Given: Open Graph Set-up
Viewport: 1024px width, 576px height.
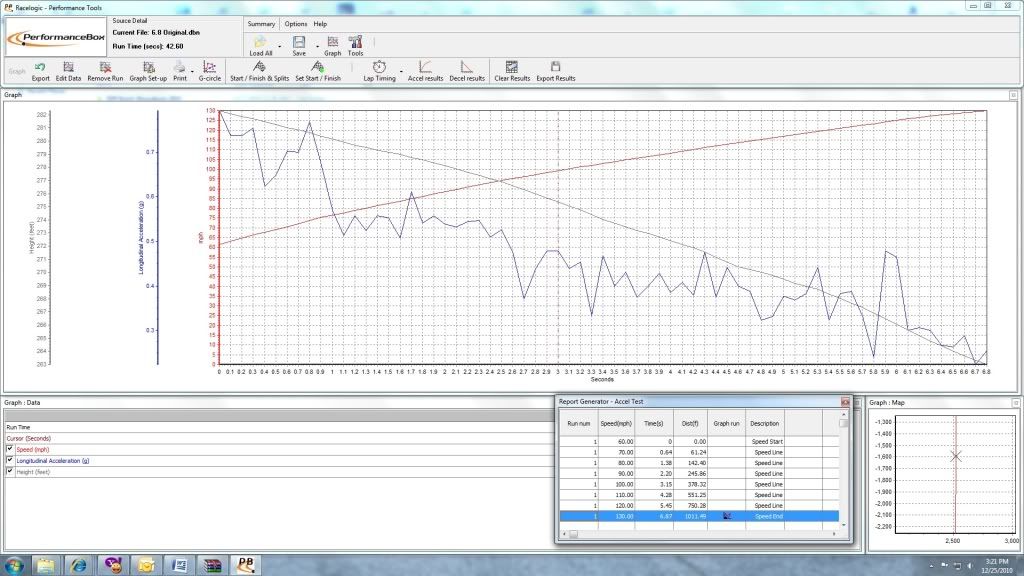Looking at the screenshot, I should pyautogui.click(x=148, y=67).
